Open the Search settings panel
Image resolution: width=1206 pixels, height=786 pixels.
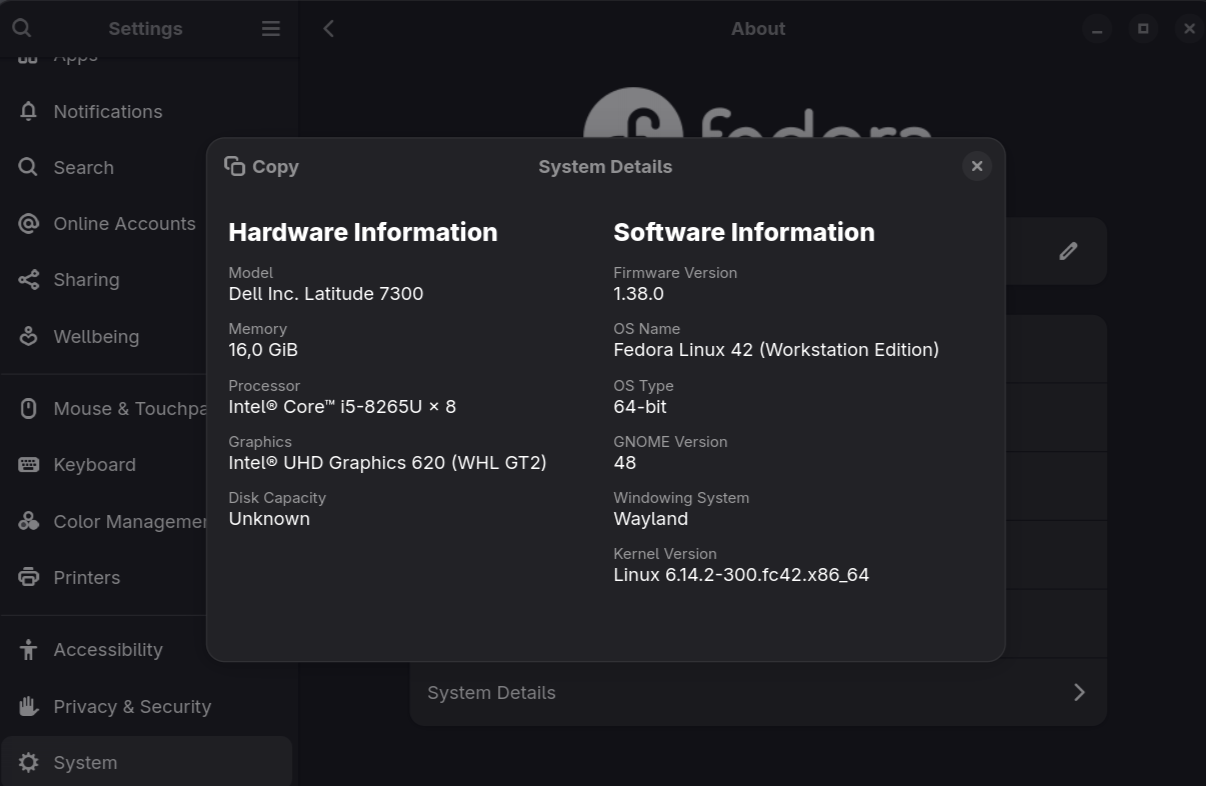tap(83, 168)
